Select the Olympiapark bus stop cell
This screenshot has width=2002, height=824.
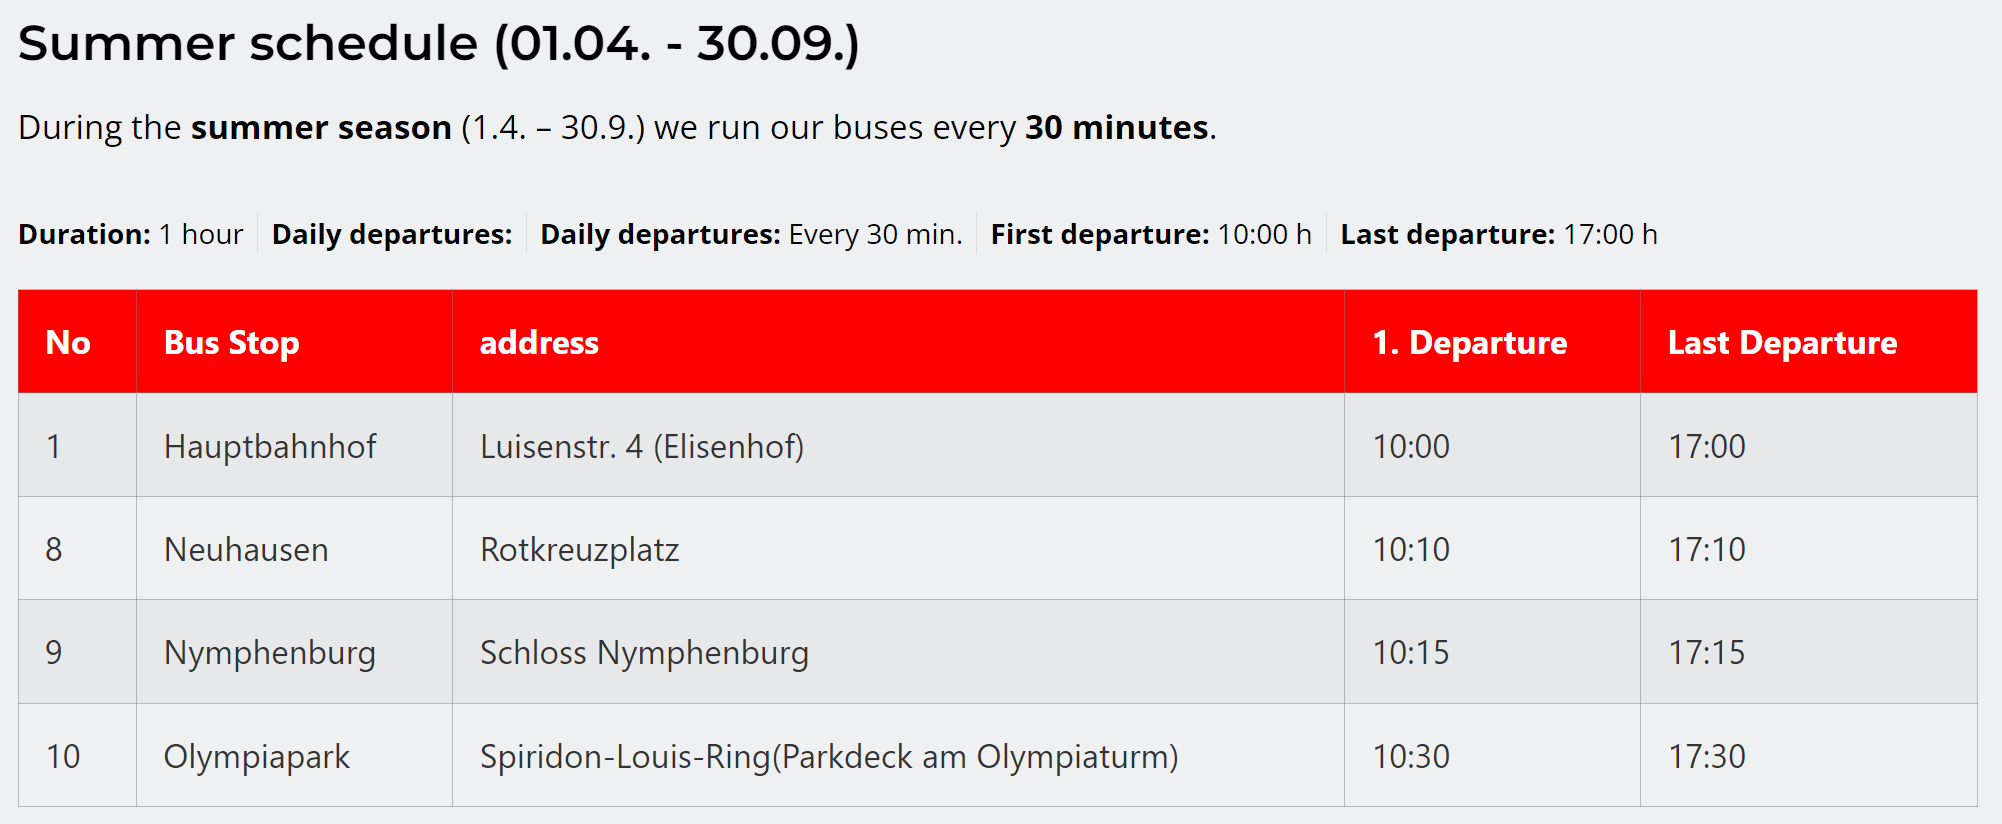[x=257, y=757]
